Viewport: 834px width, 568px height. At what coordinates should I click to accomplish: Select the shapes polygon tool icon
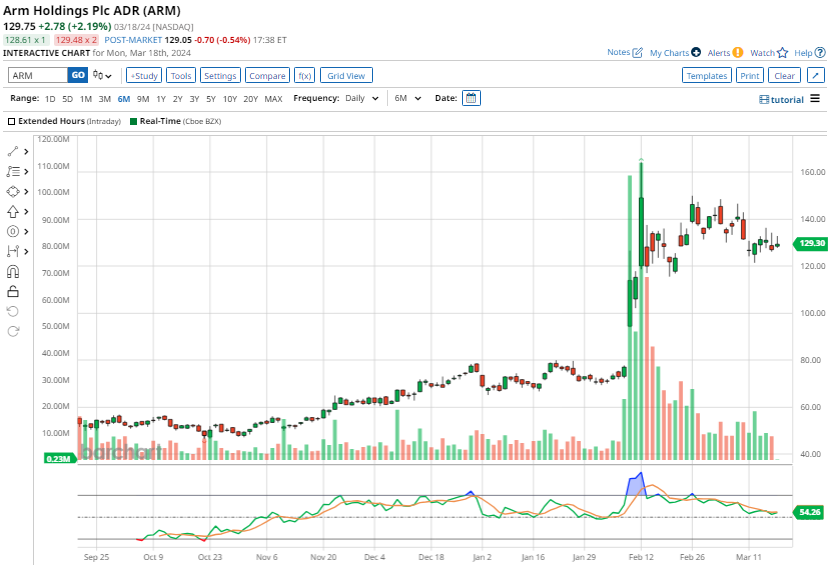click(x=13, y=191)
